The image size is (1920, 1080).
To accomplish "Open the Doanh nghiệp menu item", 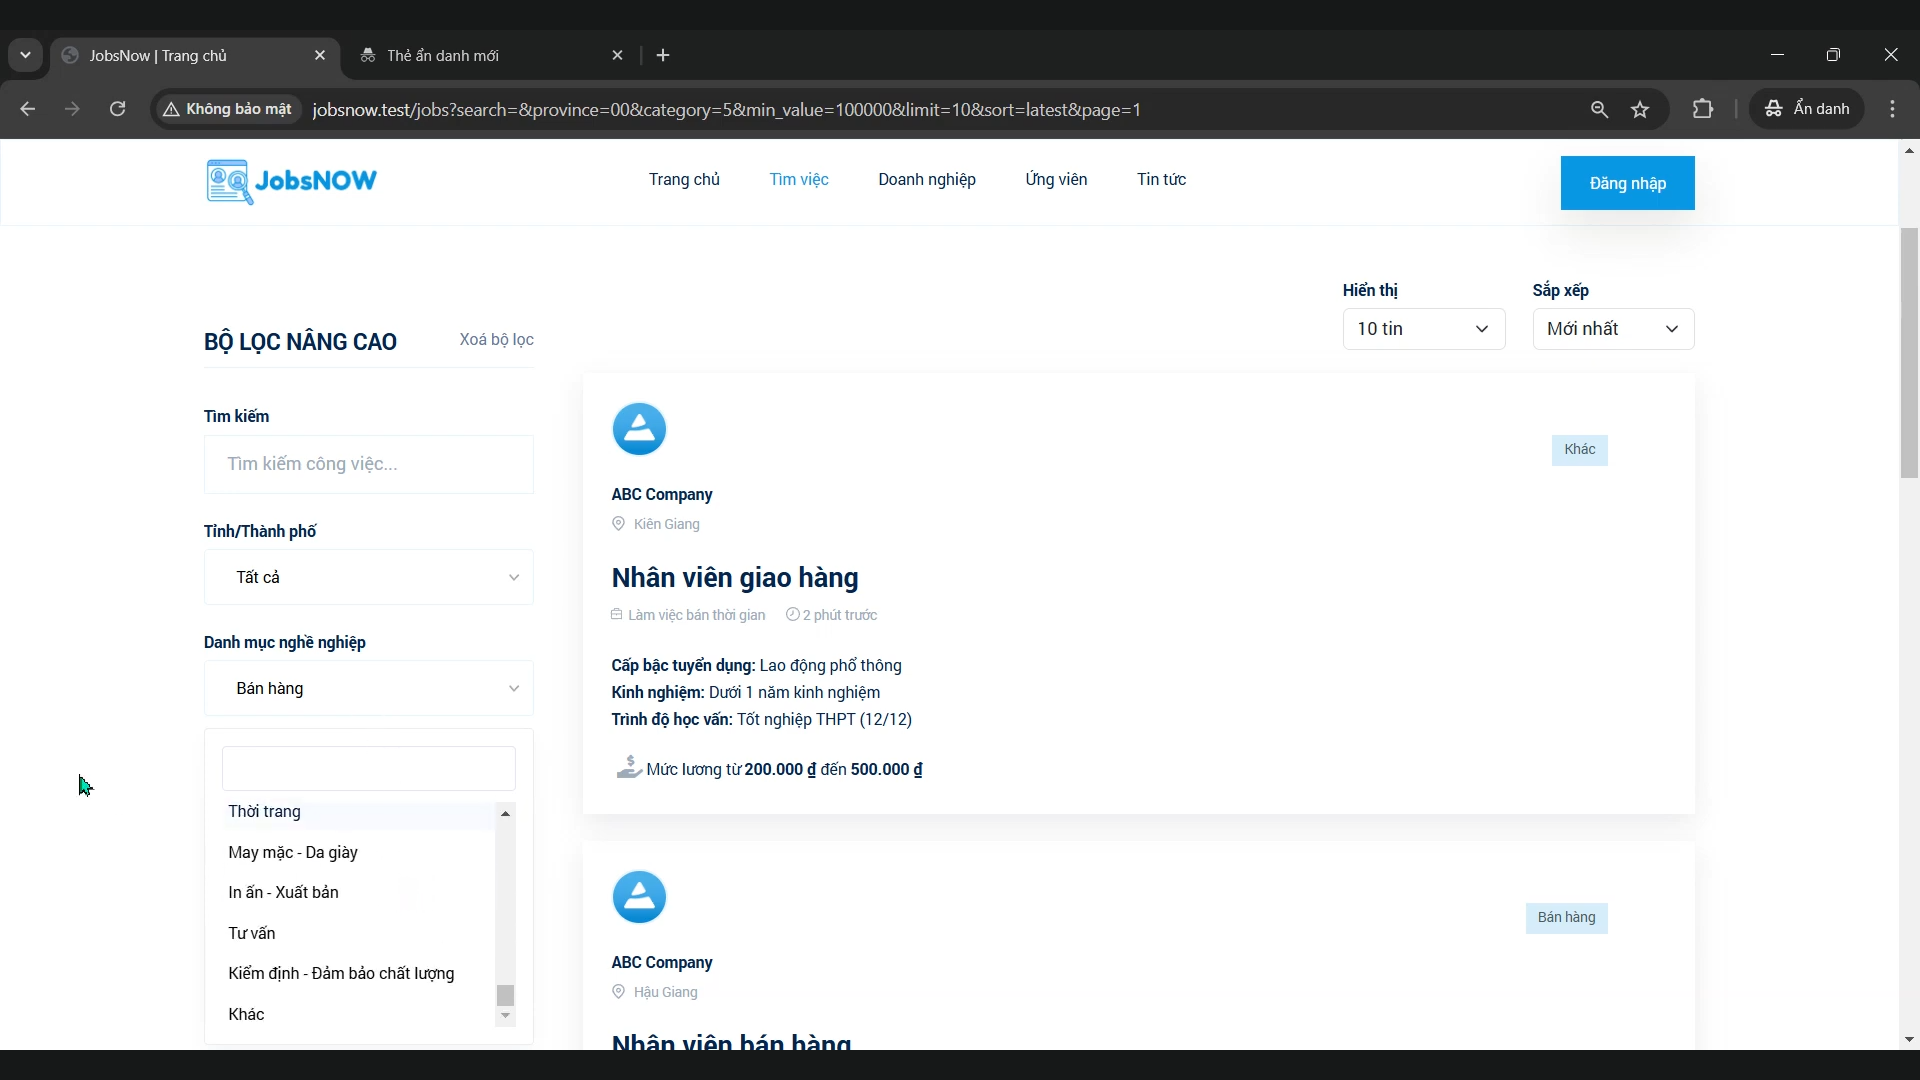I will [927, 180].
